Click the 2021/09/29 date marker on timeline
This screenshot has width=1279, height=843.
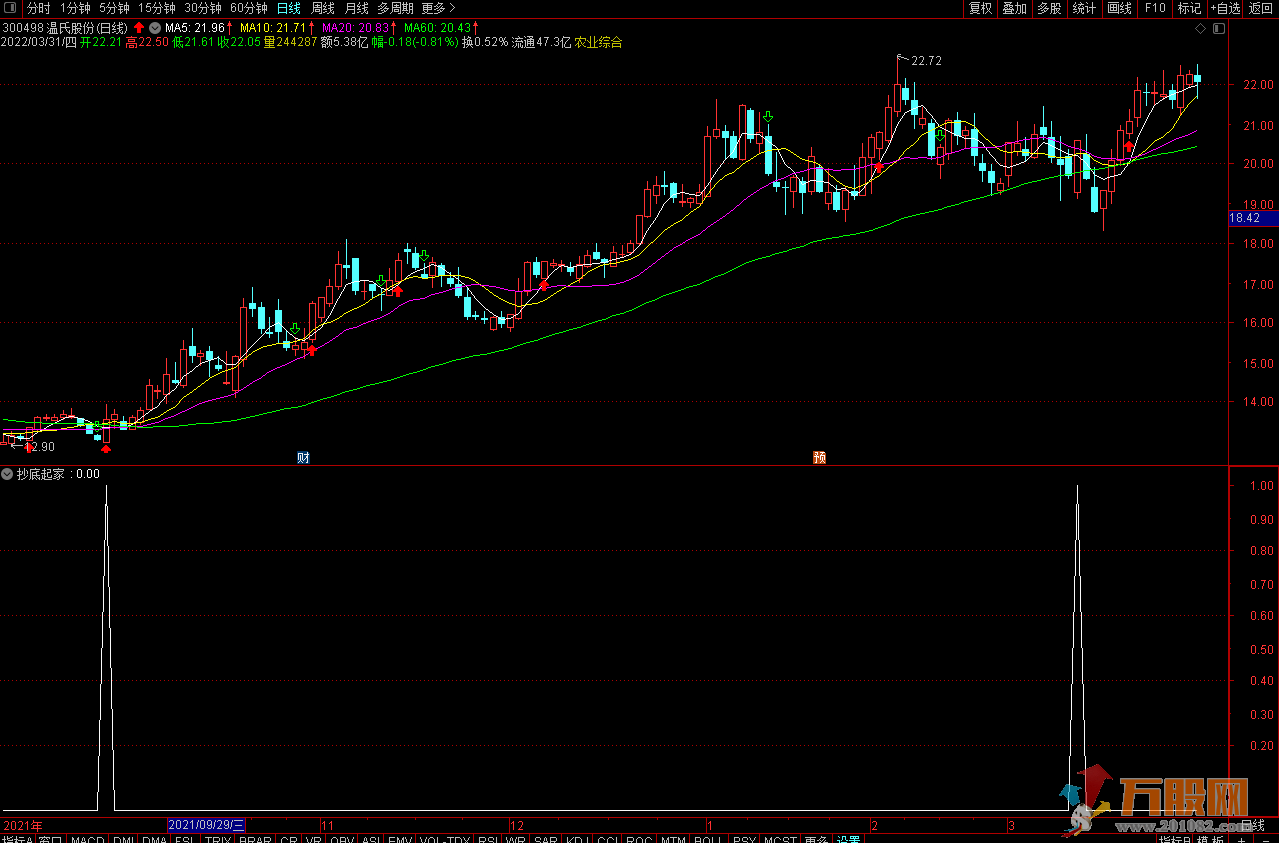coord(206,825)
